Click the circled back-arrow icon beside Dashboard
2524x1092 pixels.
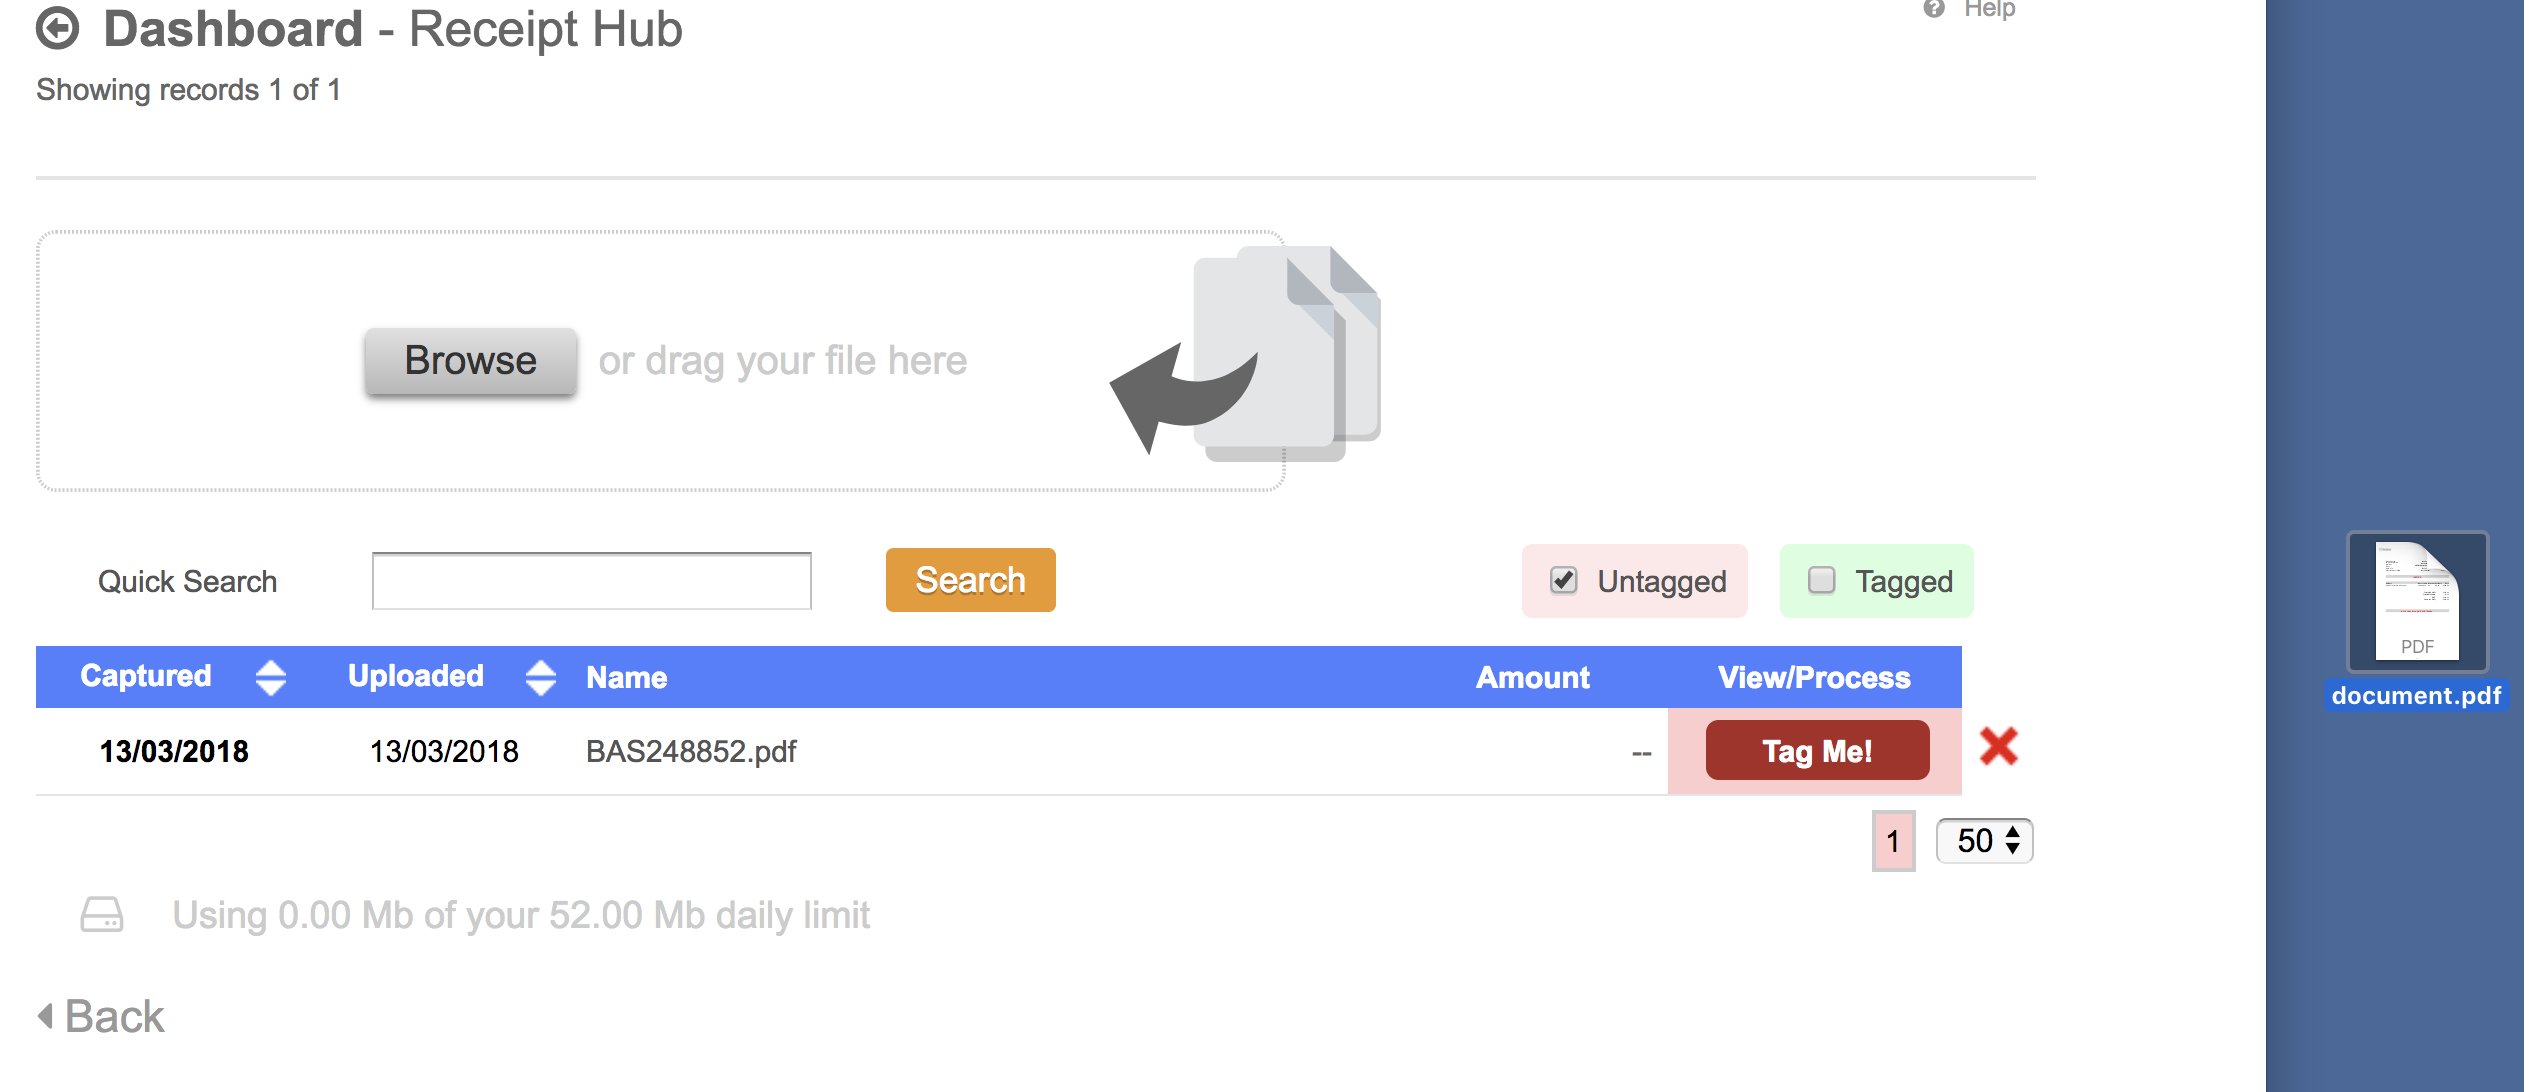[58, 29]
